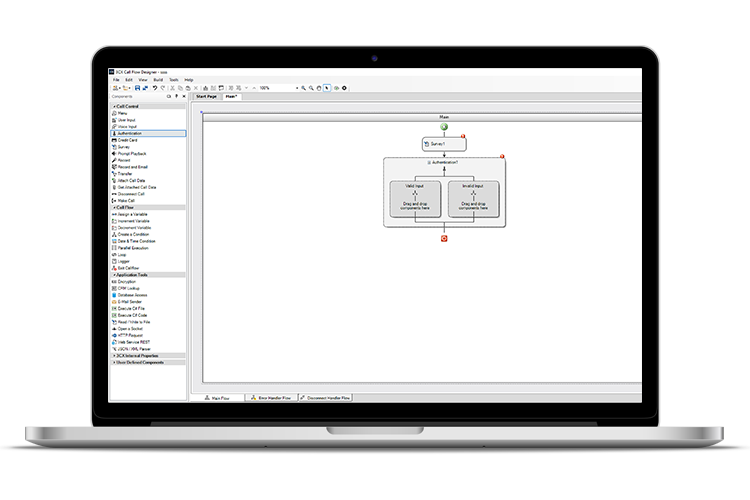This screenshot has width=750, height=500.
Task: Open the Build menu
Action: click(x=157, y=79)
